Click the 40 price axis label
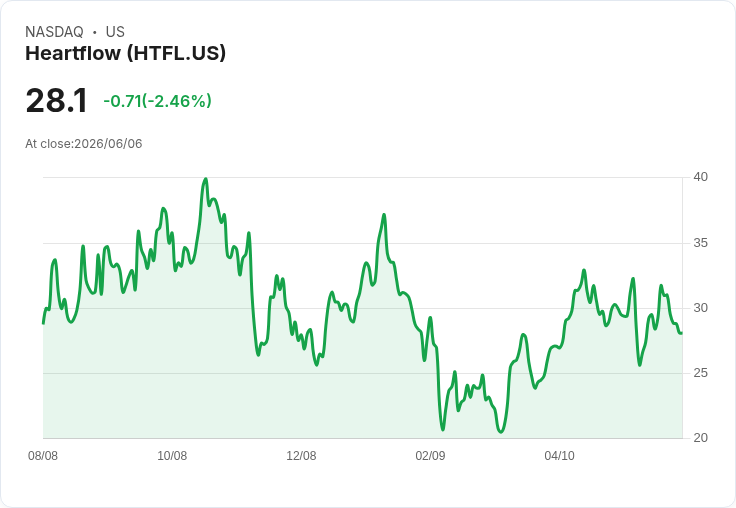 point(700,177)
